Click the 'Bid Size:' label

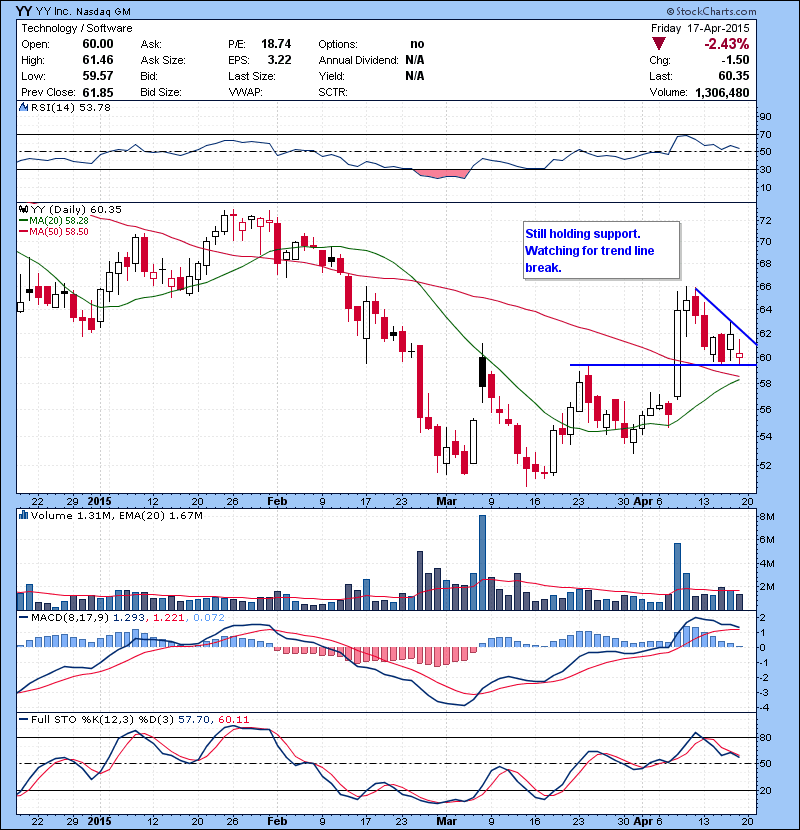(x=161, y=92)
